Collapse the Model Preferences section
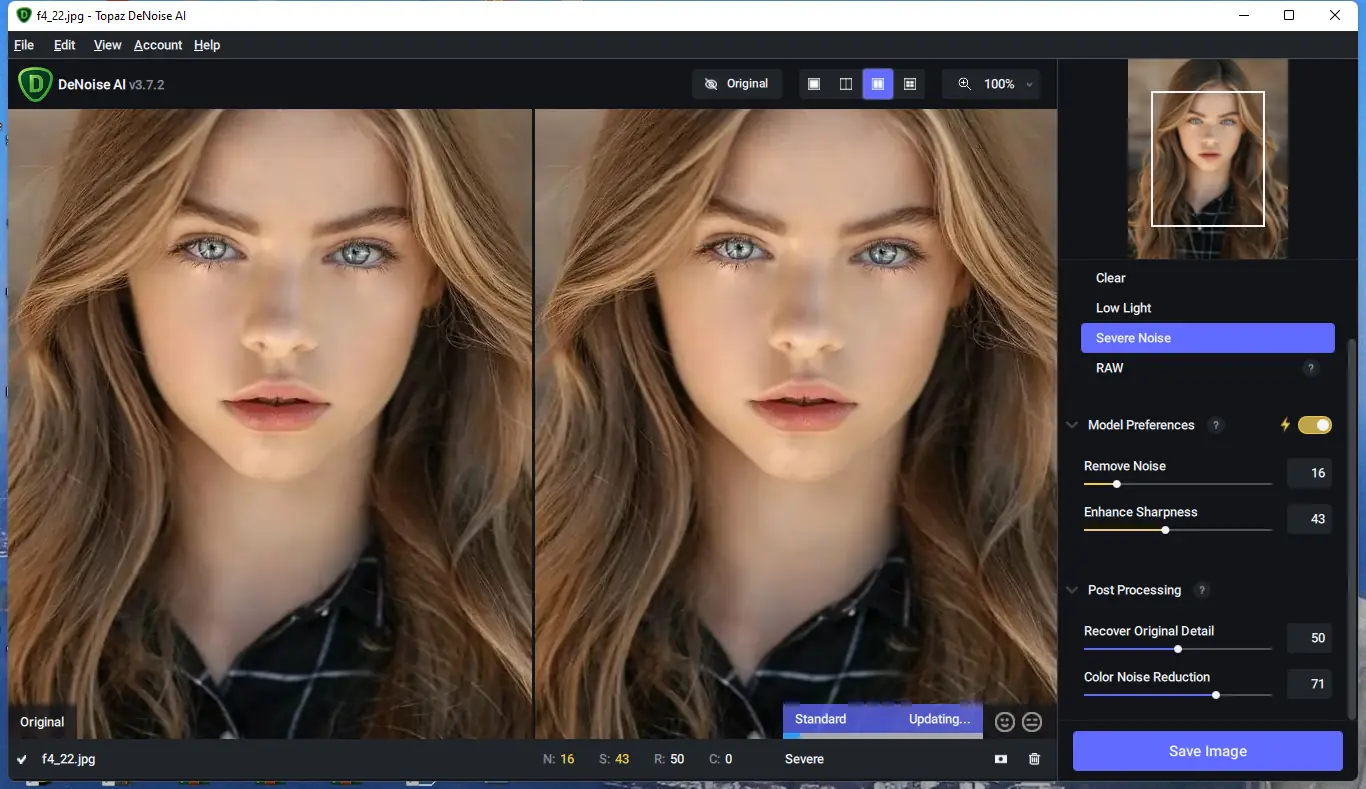Image resolution: width=1366 pixels, height=789 pixels. point(1072,425)
